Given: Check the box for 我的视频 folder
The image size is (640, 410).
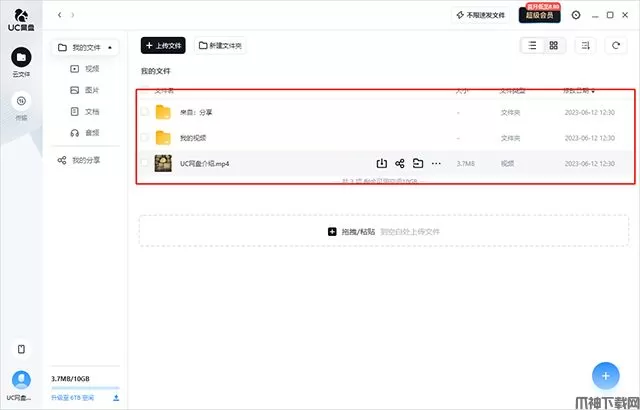Looking at the screenshot, I should click(x=144, y=137).
